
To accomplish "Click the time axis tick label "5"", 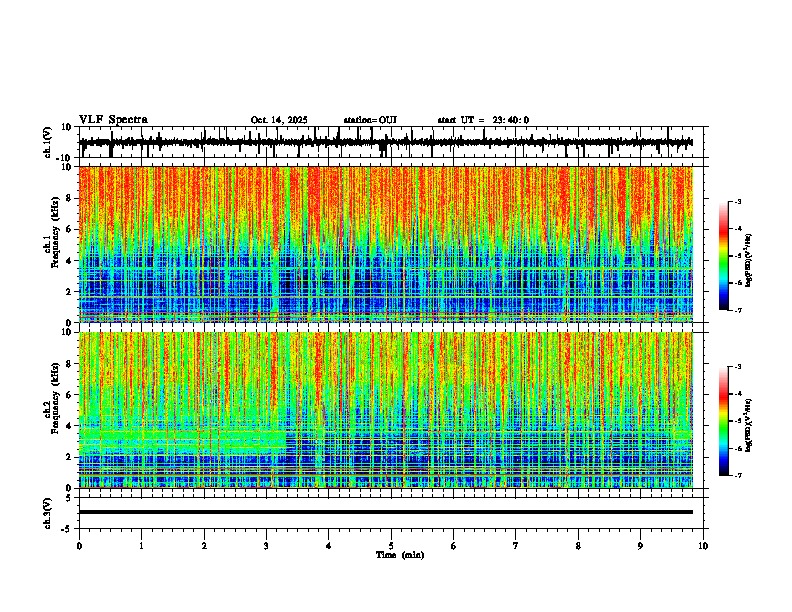I will click(391, 546).
